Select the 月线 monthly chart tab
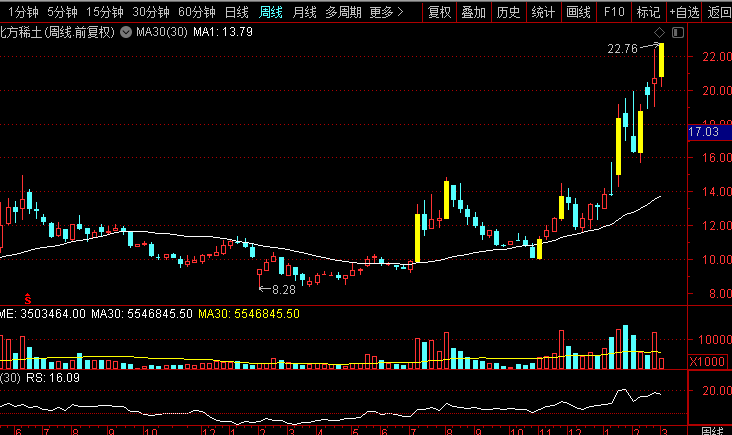Viewport: 732px width, 435px height. tap(304, 12)
